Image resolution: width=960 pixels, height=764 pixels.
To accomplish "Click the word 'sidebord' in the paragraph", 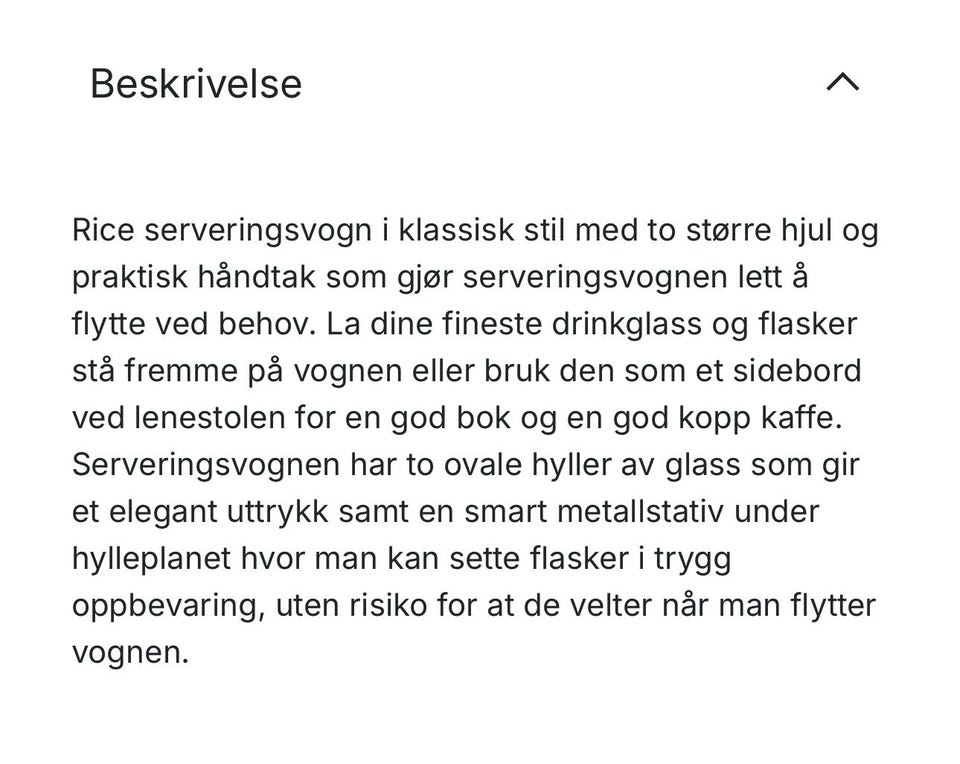I will 797,371.
